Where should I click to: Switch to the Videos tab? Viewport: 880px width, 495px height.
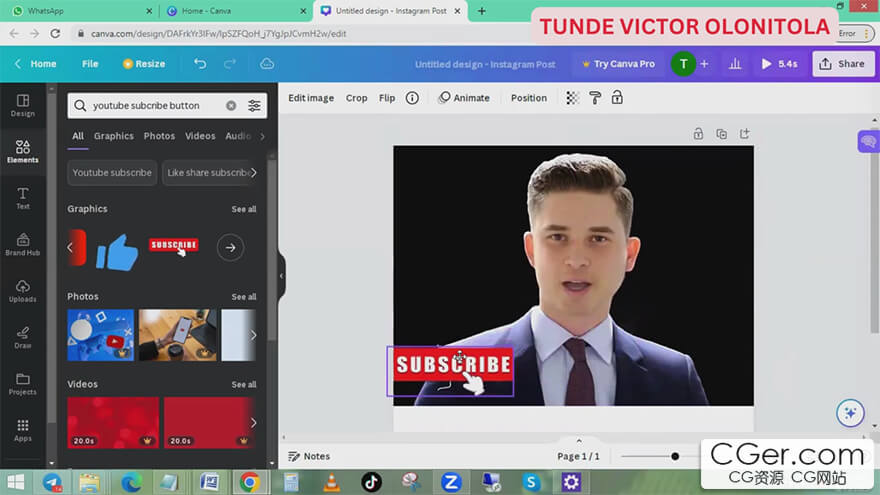tap(200, 136)
